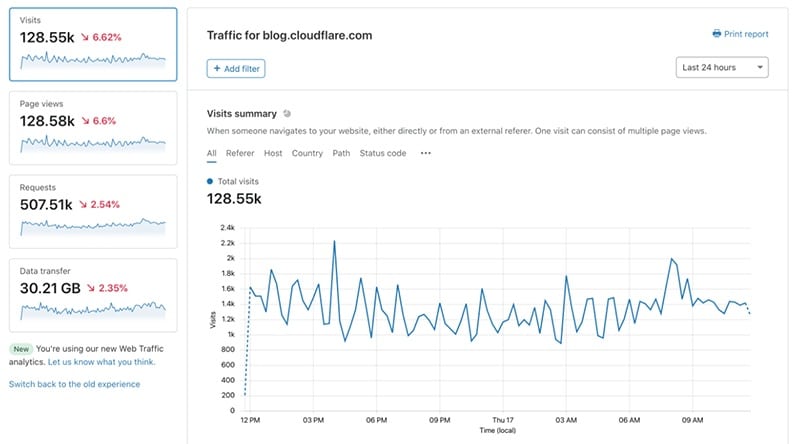Click the Add filter button
Viewport: 800px width, 444px height.
(236, 68)
